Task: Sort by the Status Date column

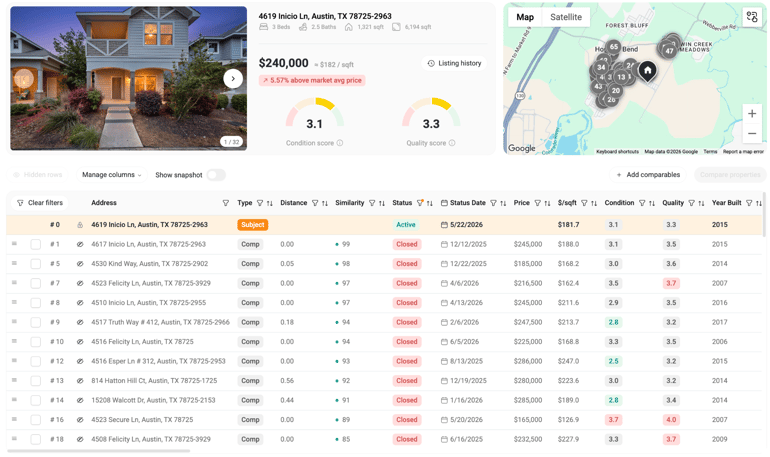Action: pos(503,203)
